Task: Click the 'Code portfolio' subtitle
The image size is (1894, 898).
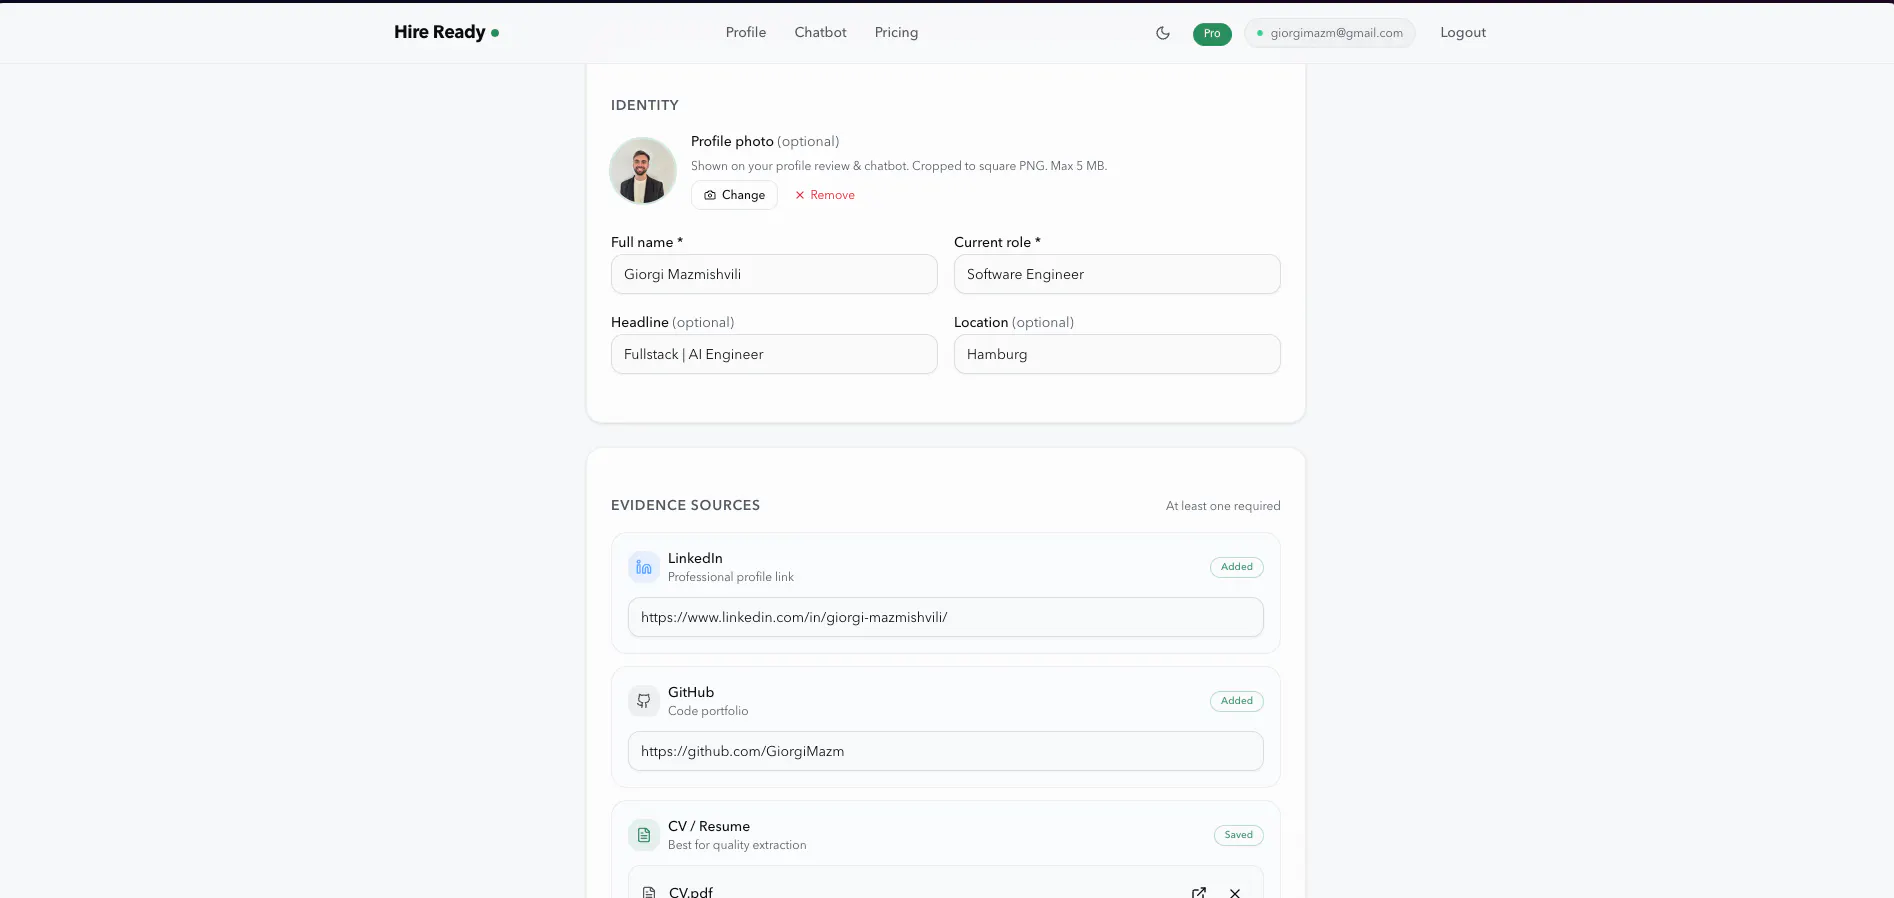Action: 708,711
